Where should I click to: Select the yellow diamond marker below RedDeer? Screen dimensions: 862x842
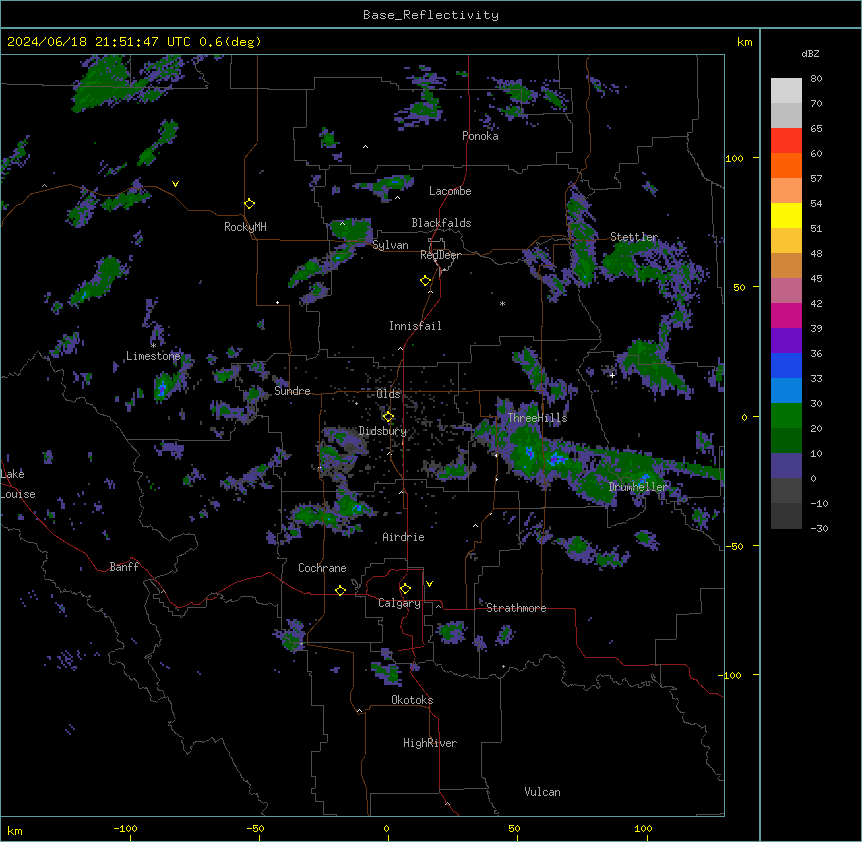pyautogui.click(x=425, y=281)
